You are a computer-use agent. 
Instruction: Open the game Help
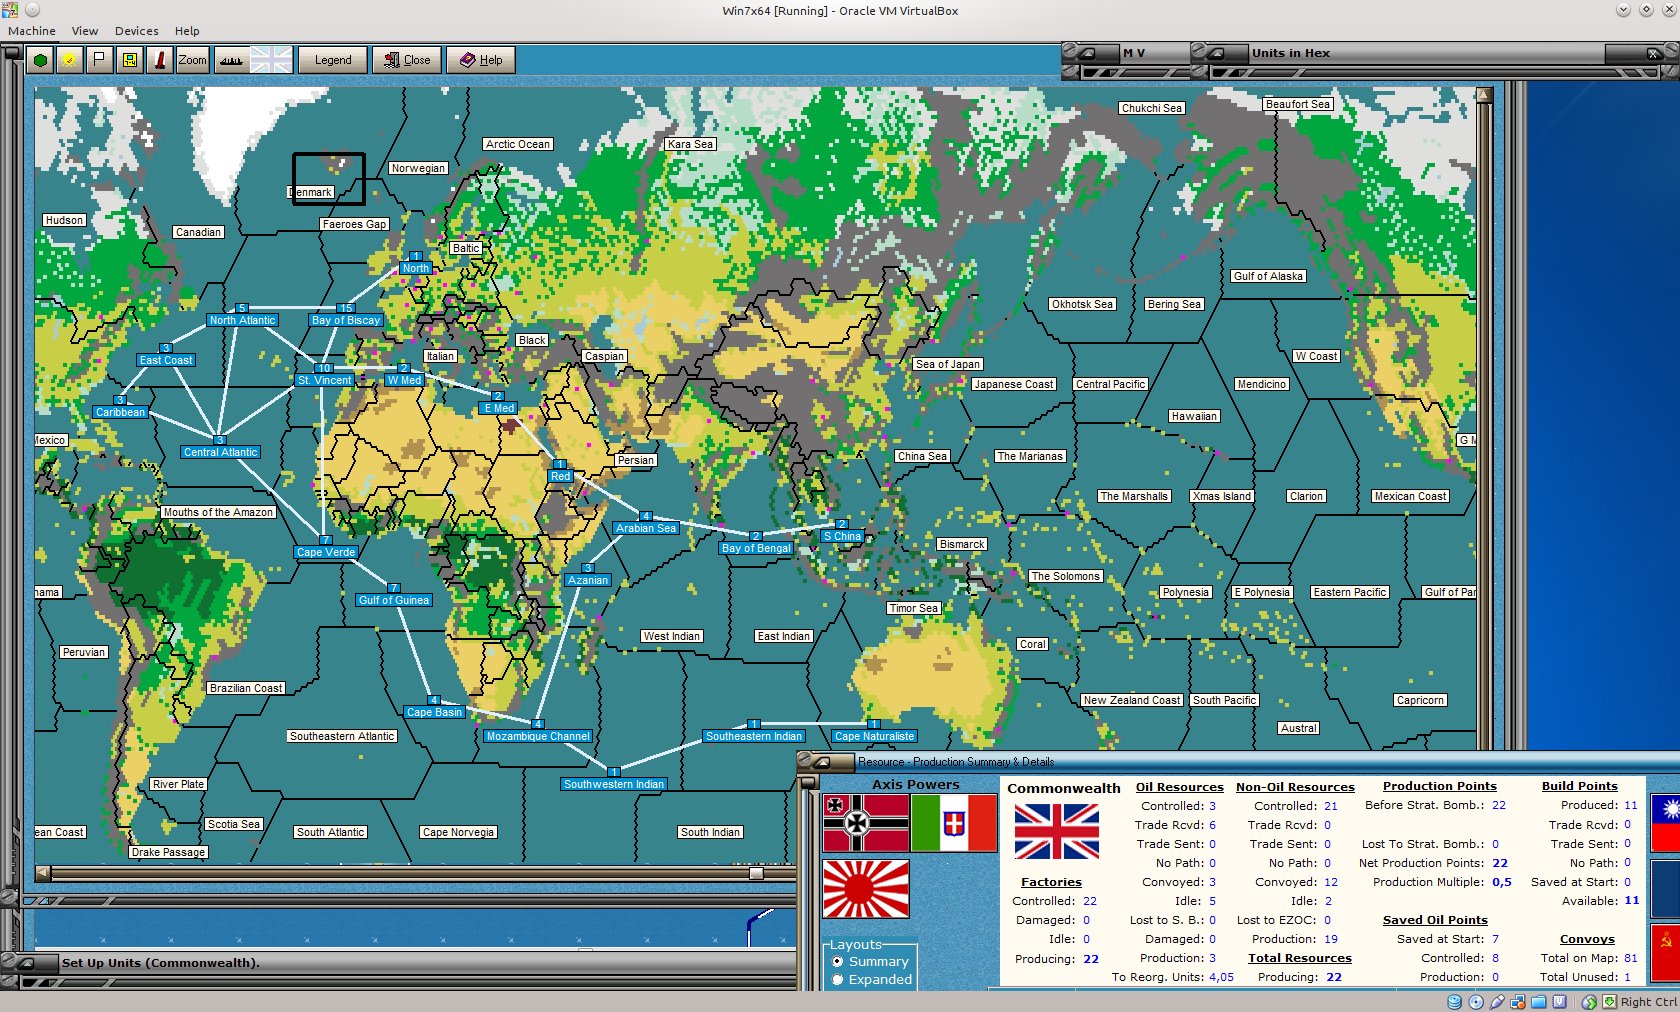pos(481,60)
